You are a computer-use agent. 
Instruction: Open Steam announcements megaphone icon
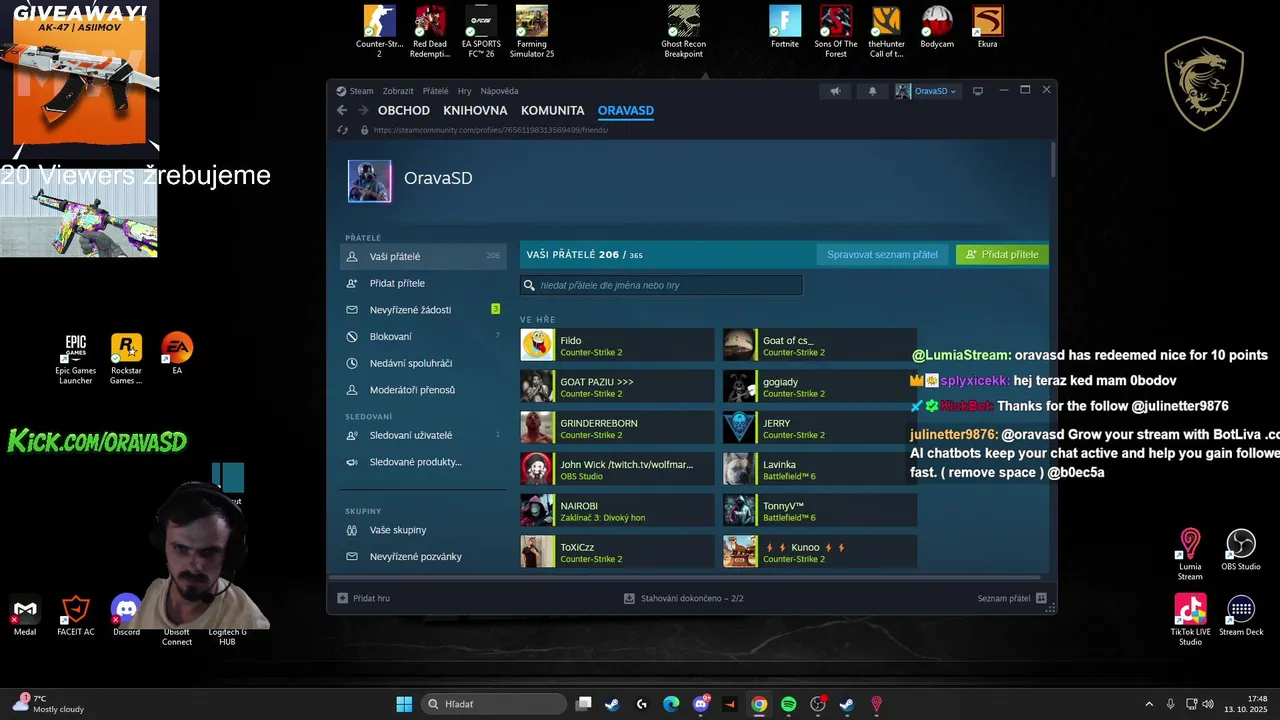(835, 91)
